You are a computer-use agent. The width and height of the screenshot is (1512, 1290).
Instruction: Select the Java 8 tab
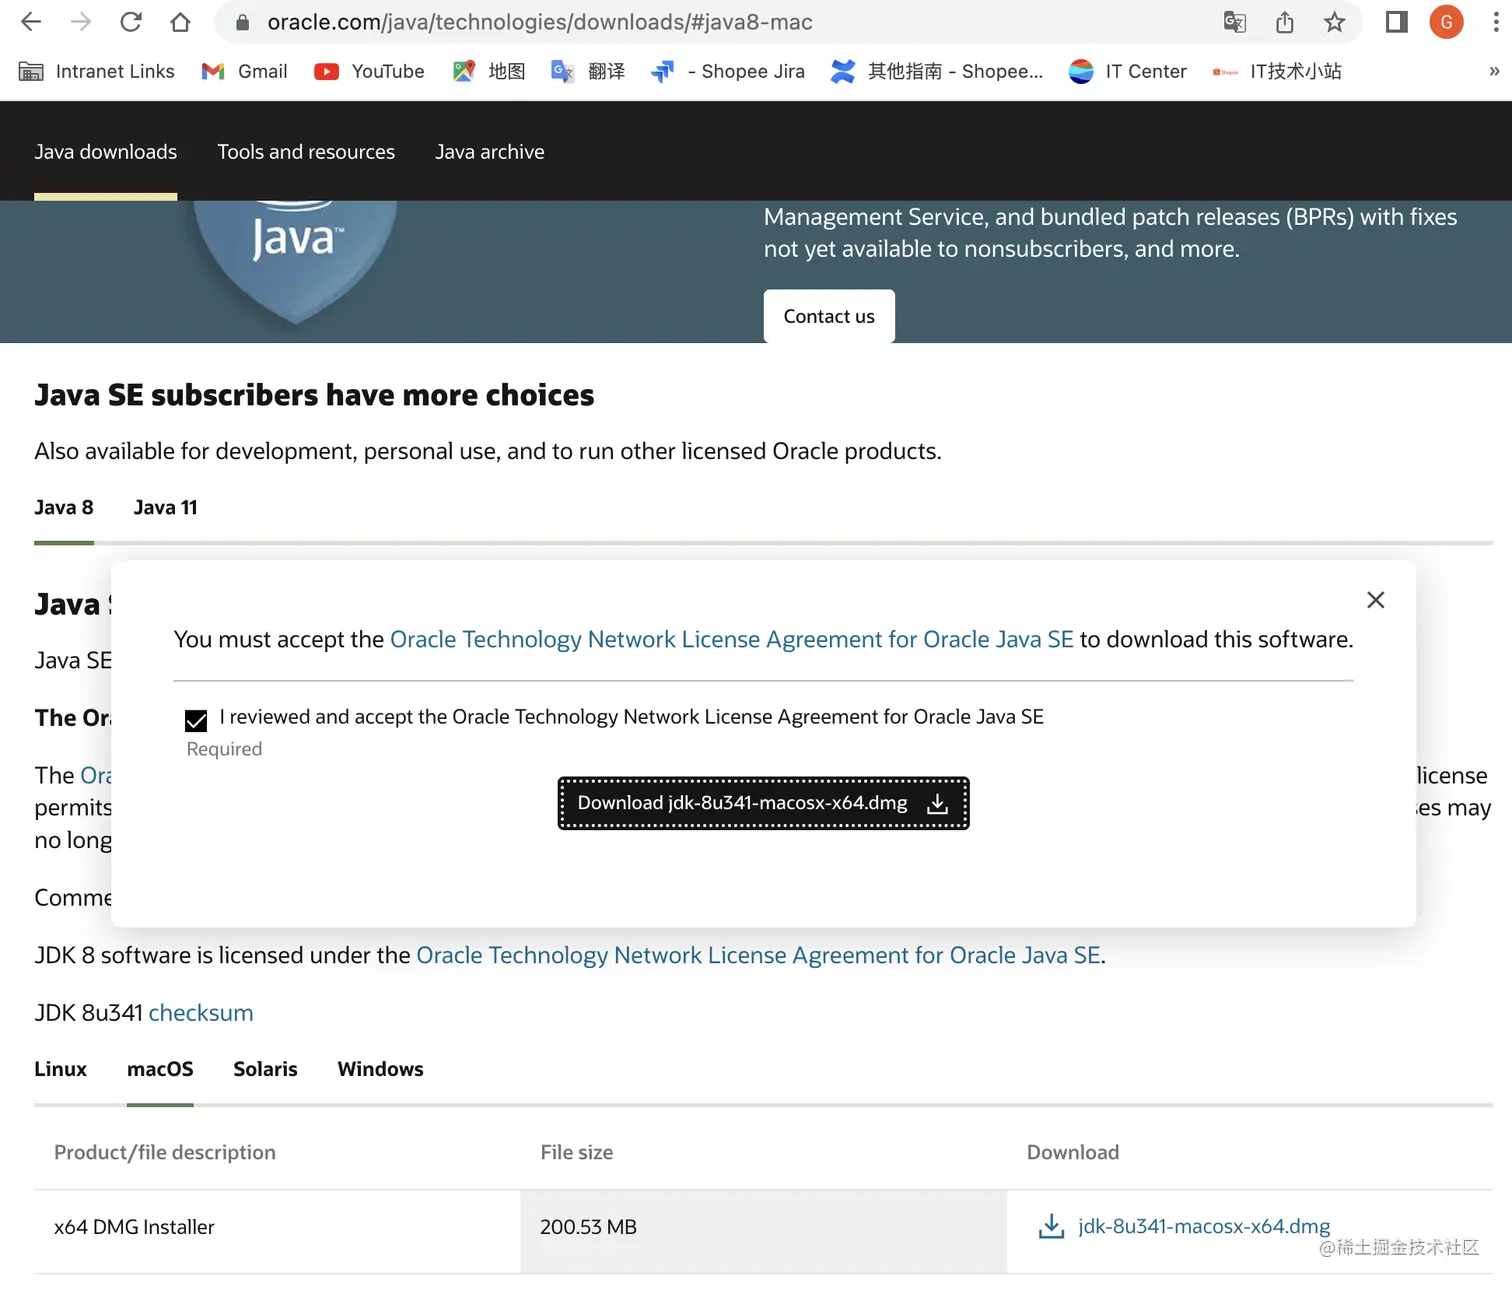[64, 508]
